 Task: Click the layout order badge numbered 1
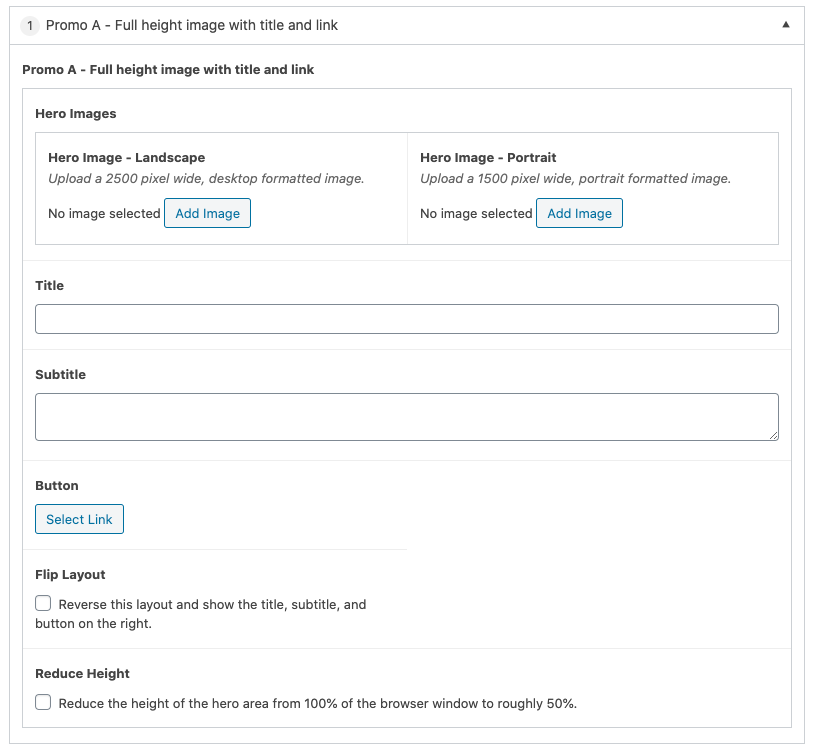(30, 25)
